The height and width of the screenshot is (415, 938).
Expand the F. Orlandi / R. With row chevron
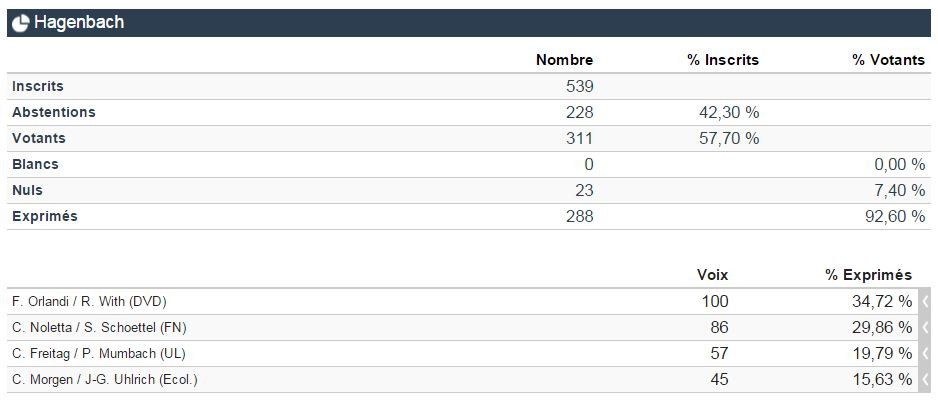(x=925, y=301)
